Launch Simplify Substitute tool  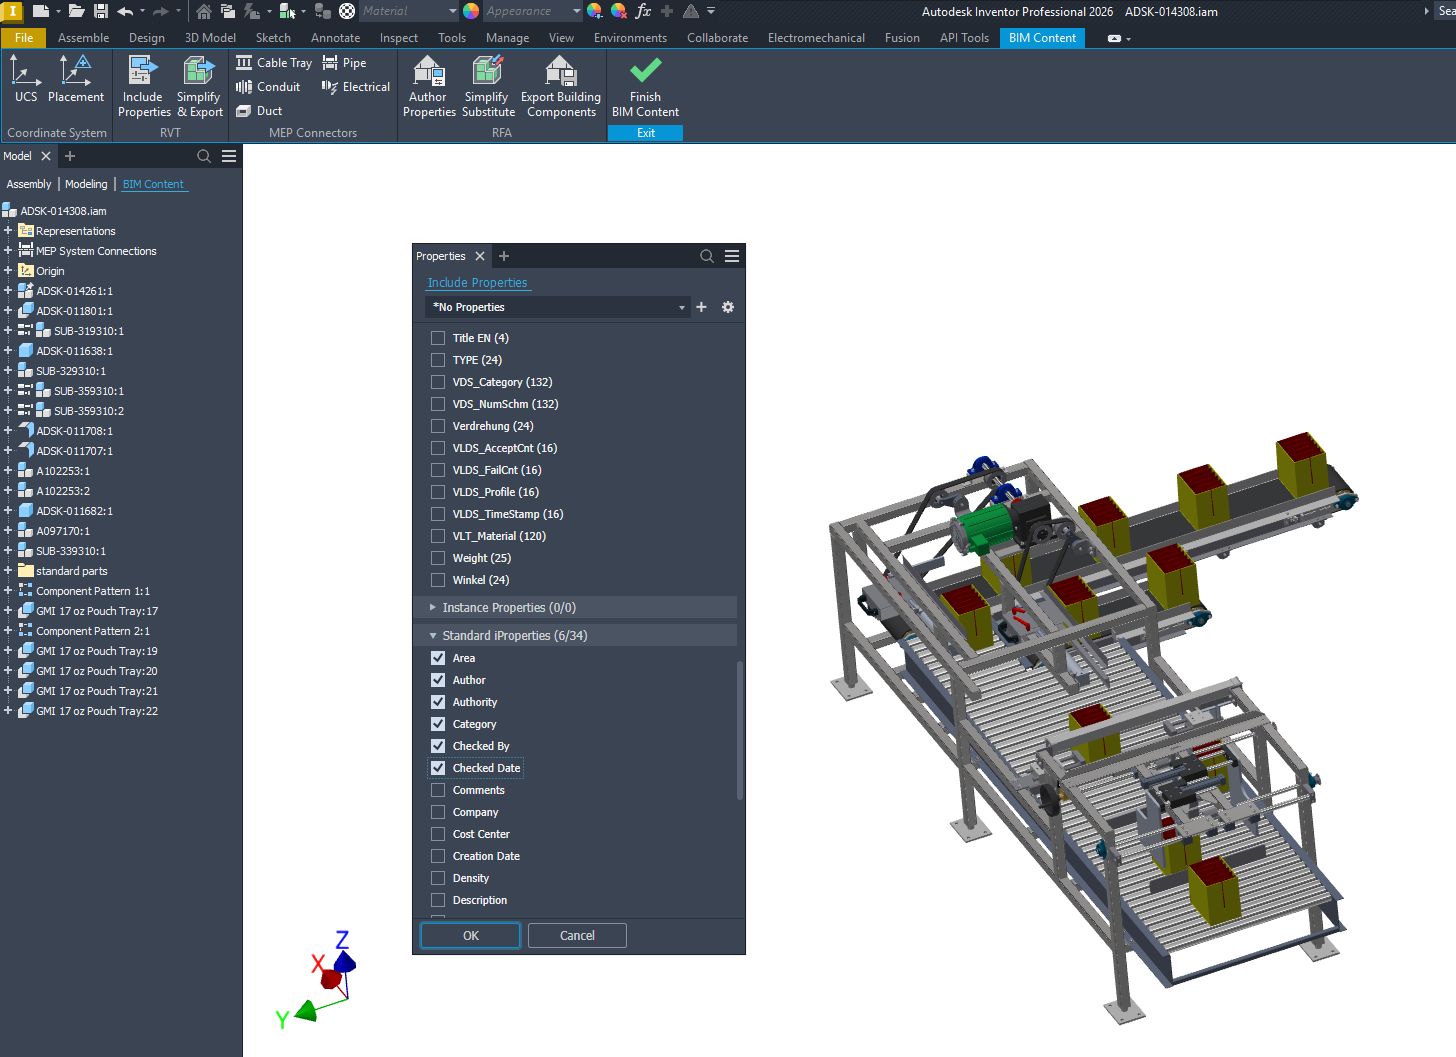(x=488, y=86)
